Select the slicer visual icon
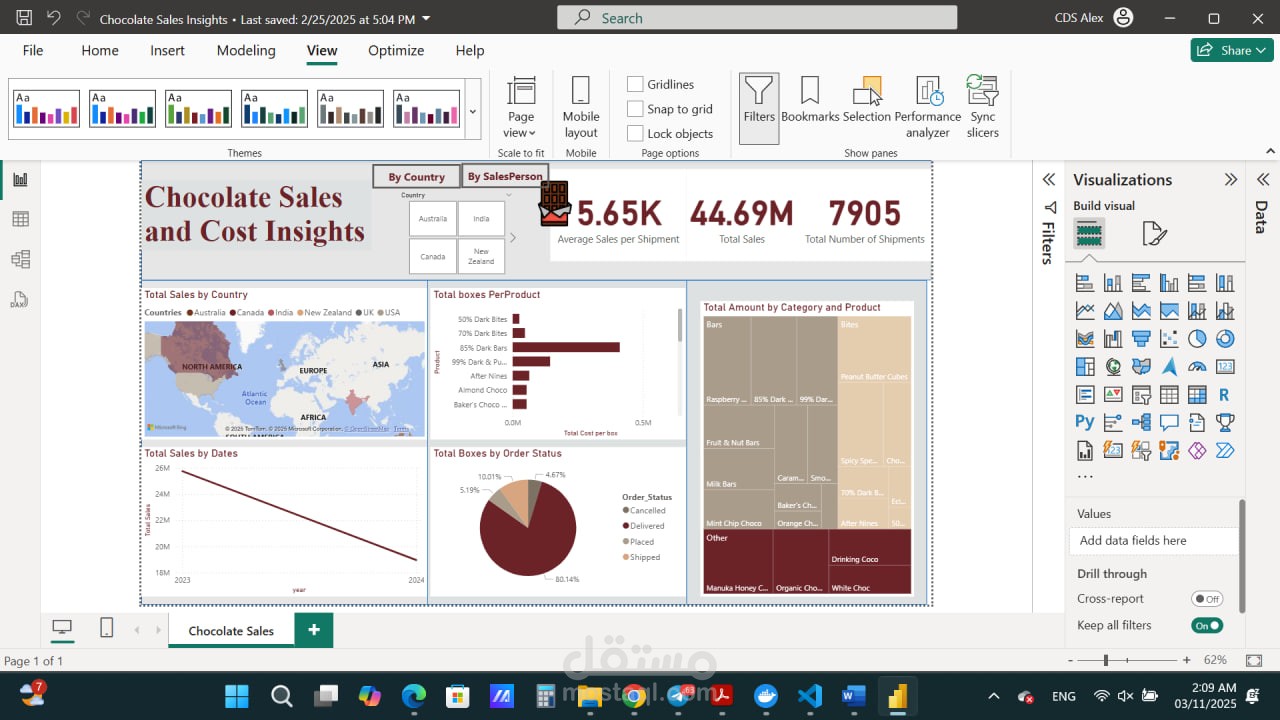Viewport: 1280px width, 720px height. click(x=1141, y=395)
